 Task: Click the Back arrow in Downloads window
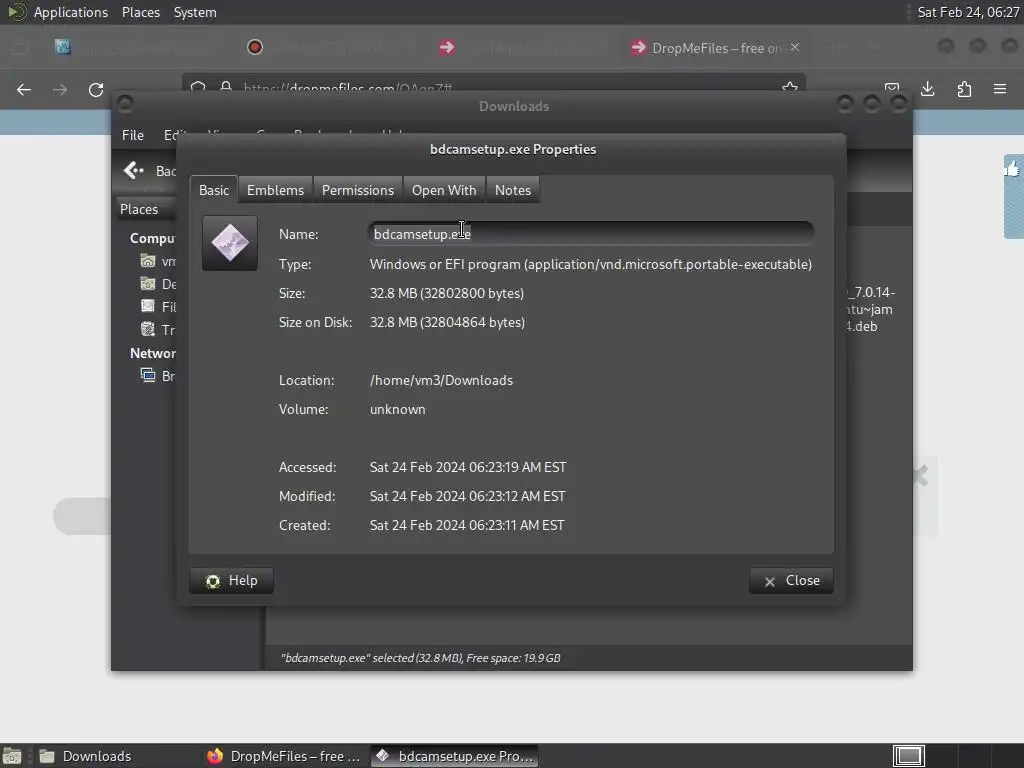coord(134,170)
